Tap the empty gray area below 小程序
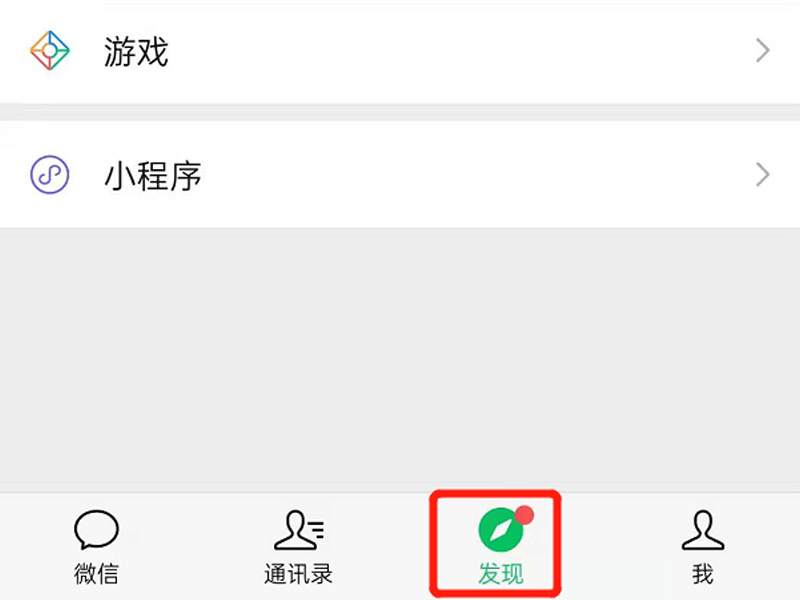This screenshot has width=800, height=600. (400, 360)
